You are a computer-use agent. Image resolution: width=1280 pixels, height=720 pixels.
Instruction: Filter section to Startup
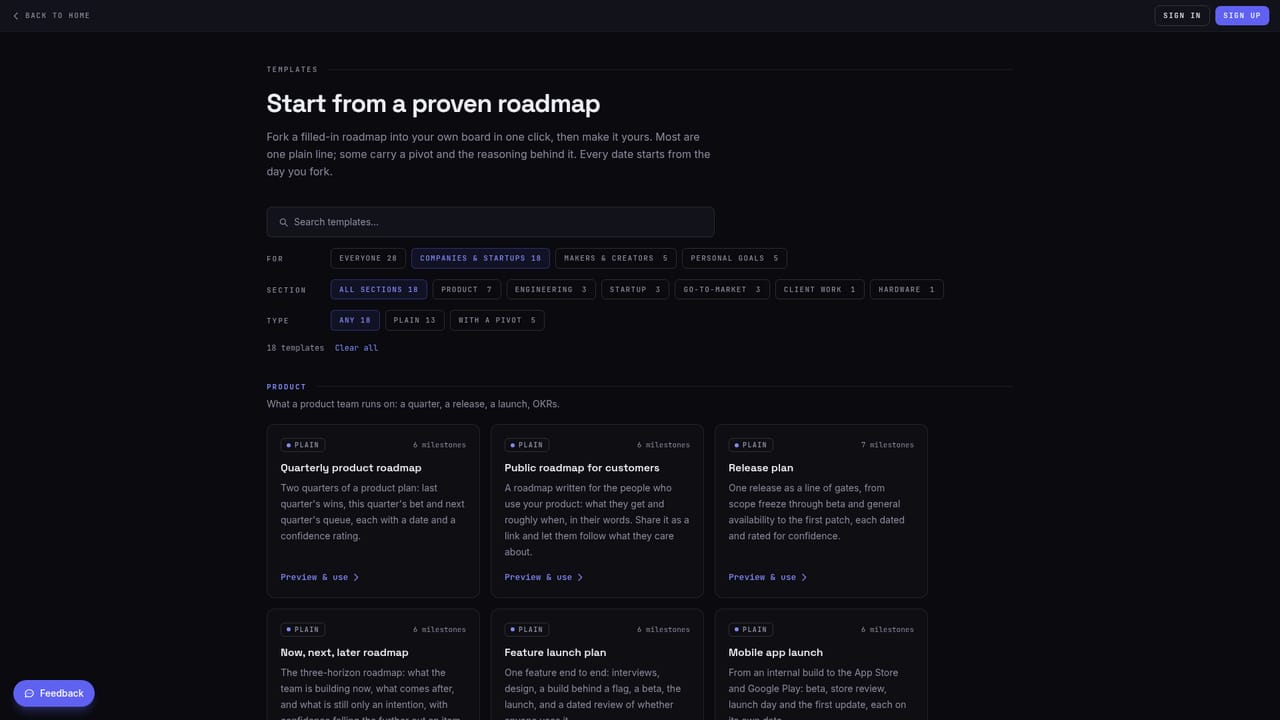pyautogui.click(x=635, y=289)
